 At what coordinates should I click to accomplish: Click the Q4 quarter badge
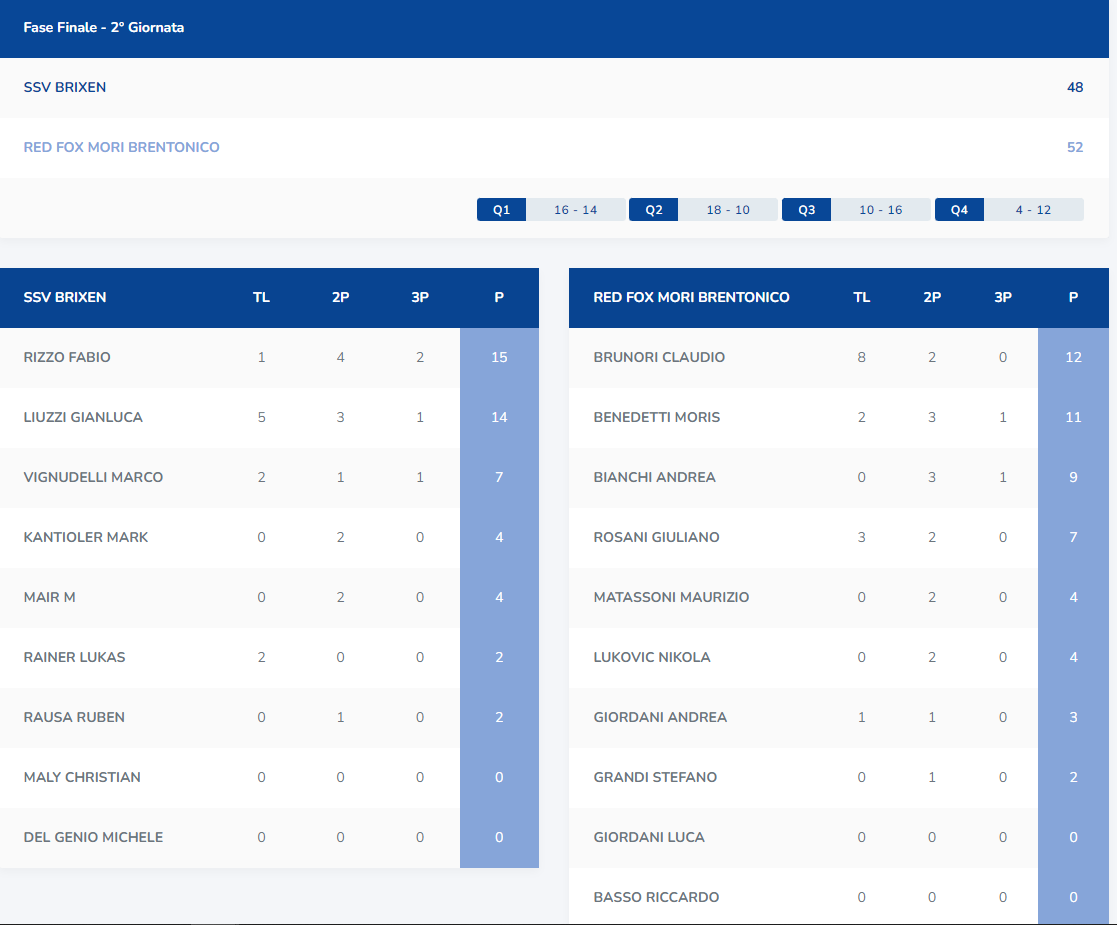(x=959, y=210)
